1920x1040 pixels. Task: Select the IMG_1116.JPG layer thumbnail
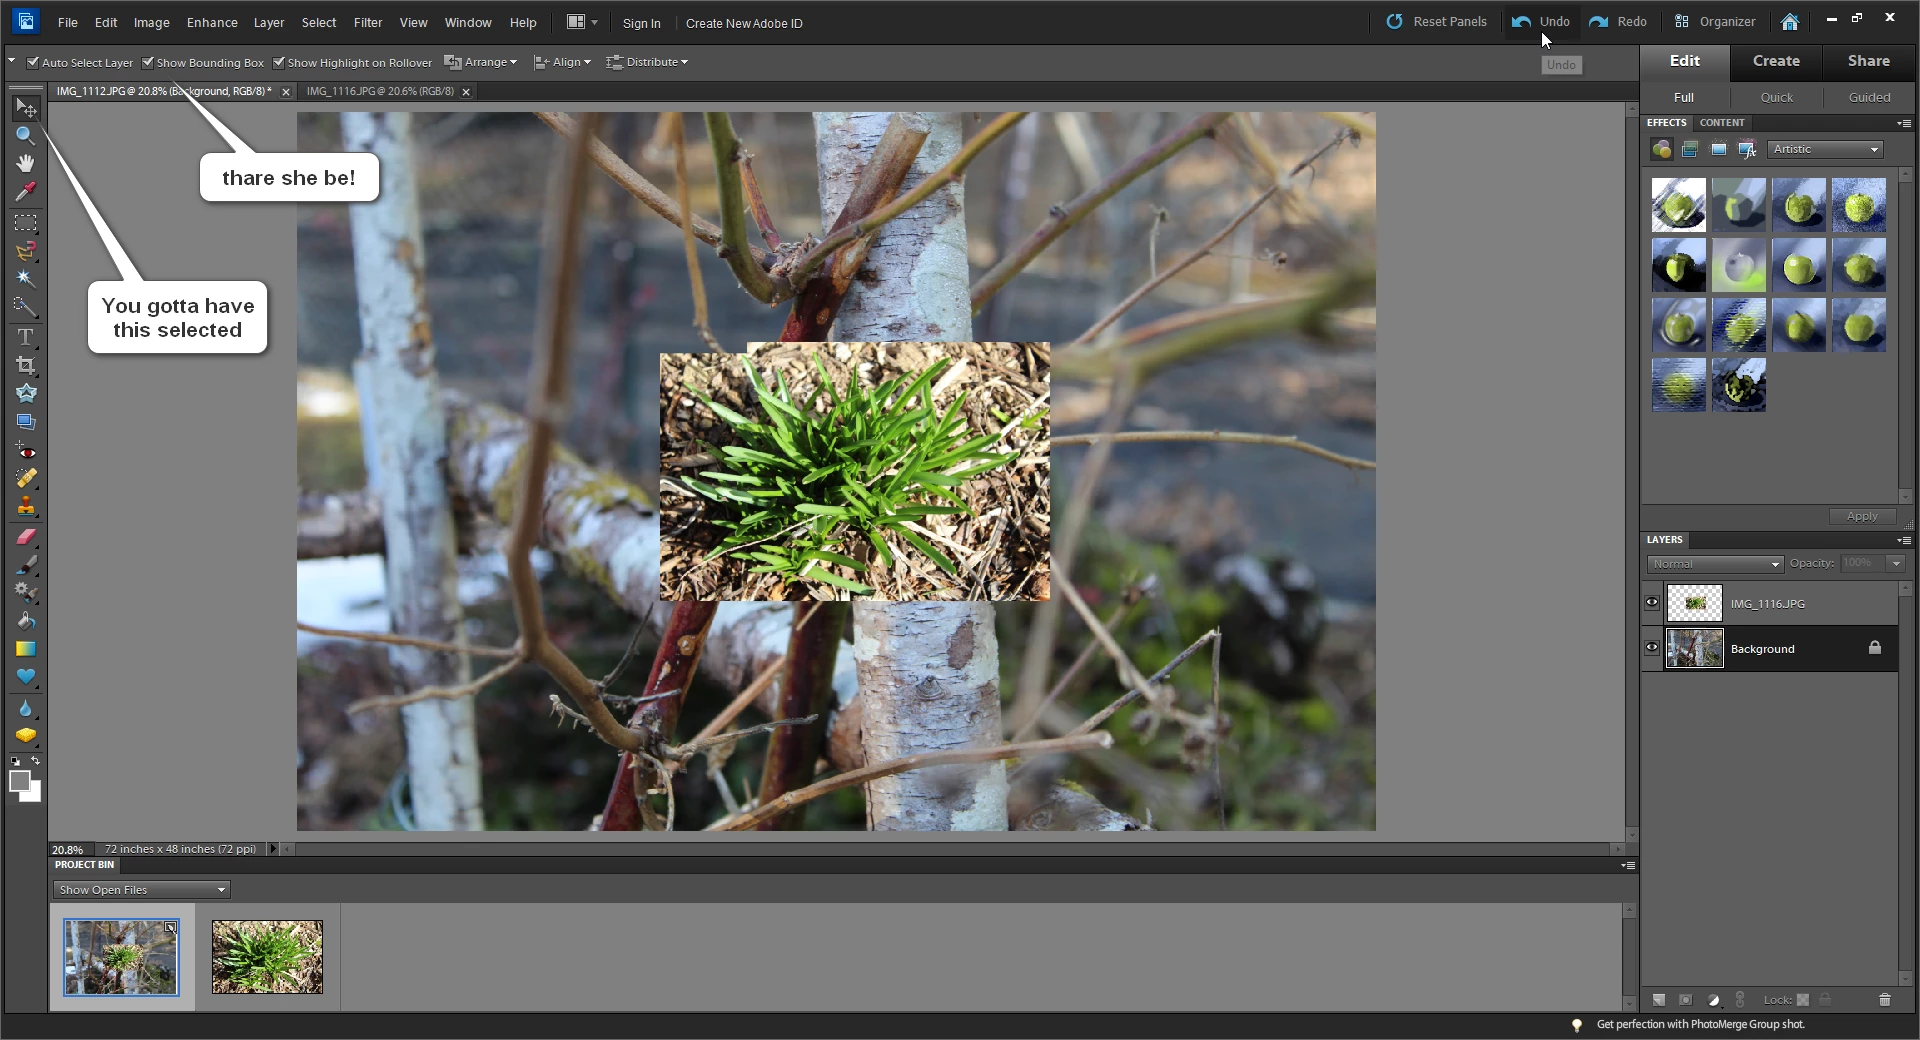click(1694, 603)
